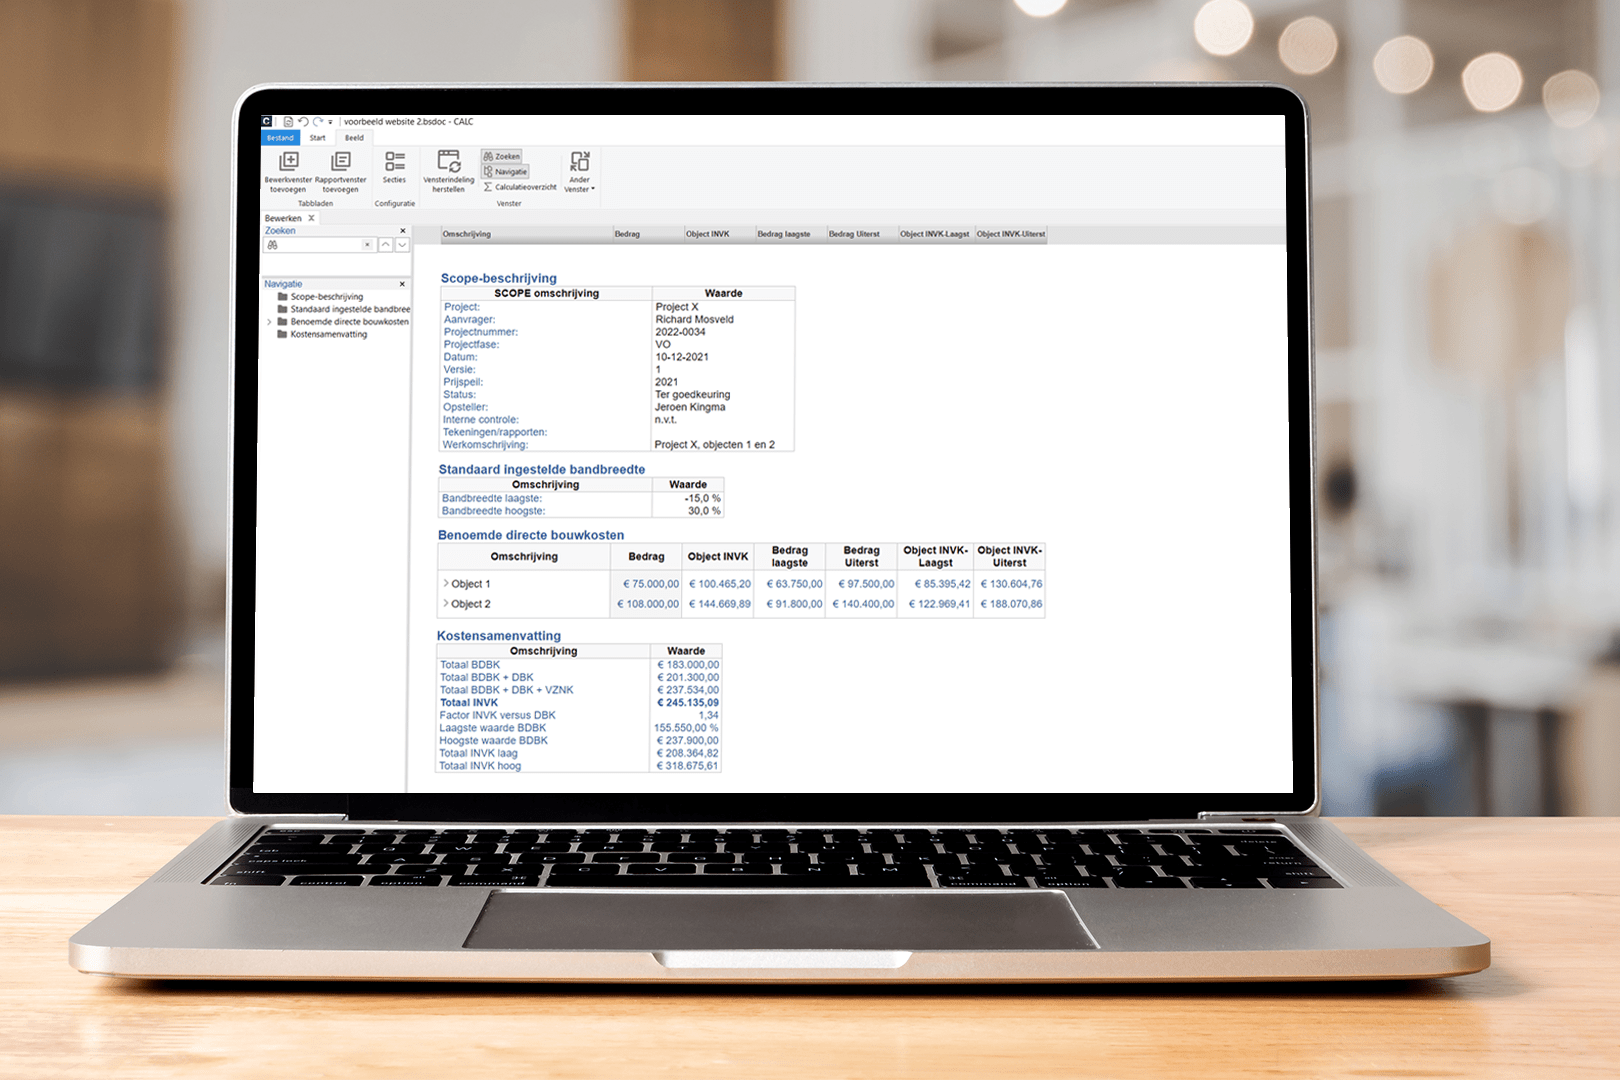1620x1080 pixels.
Task: Click the Object INVK column header in top bar
Action: [719, 234]
